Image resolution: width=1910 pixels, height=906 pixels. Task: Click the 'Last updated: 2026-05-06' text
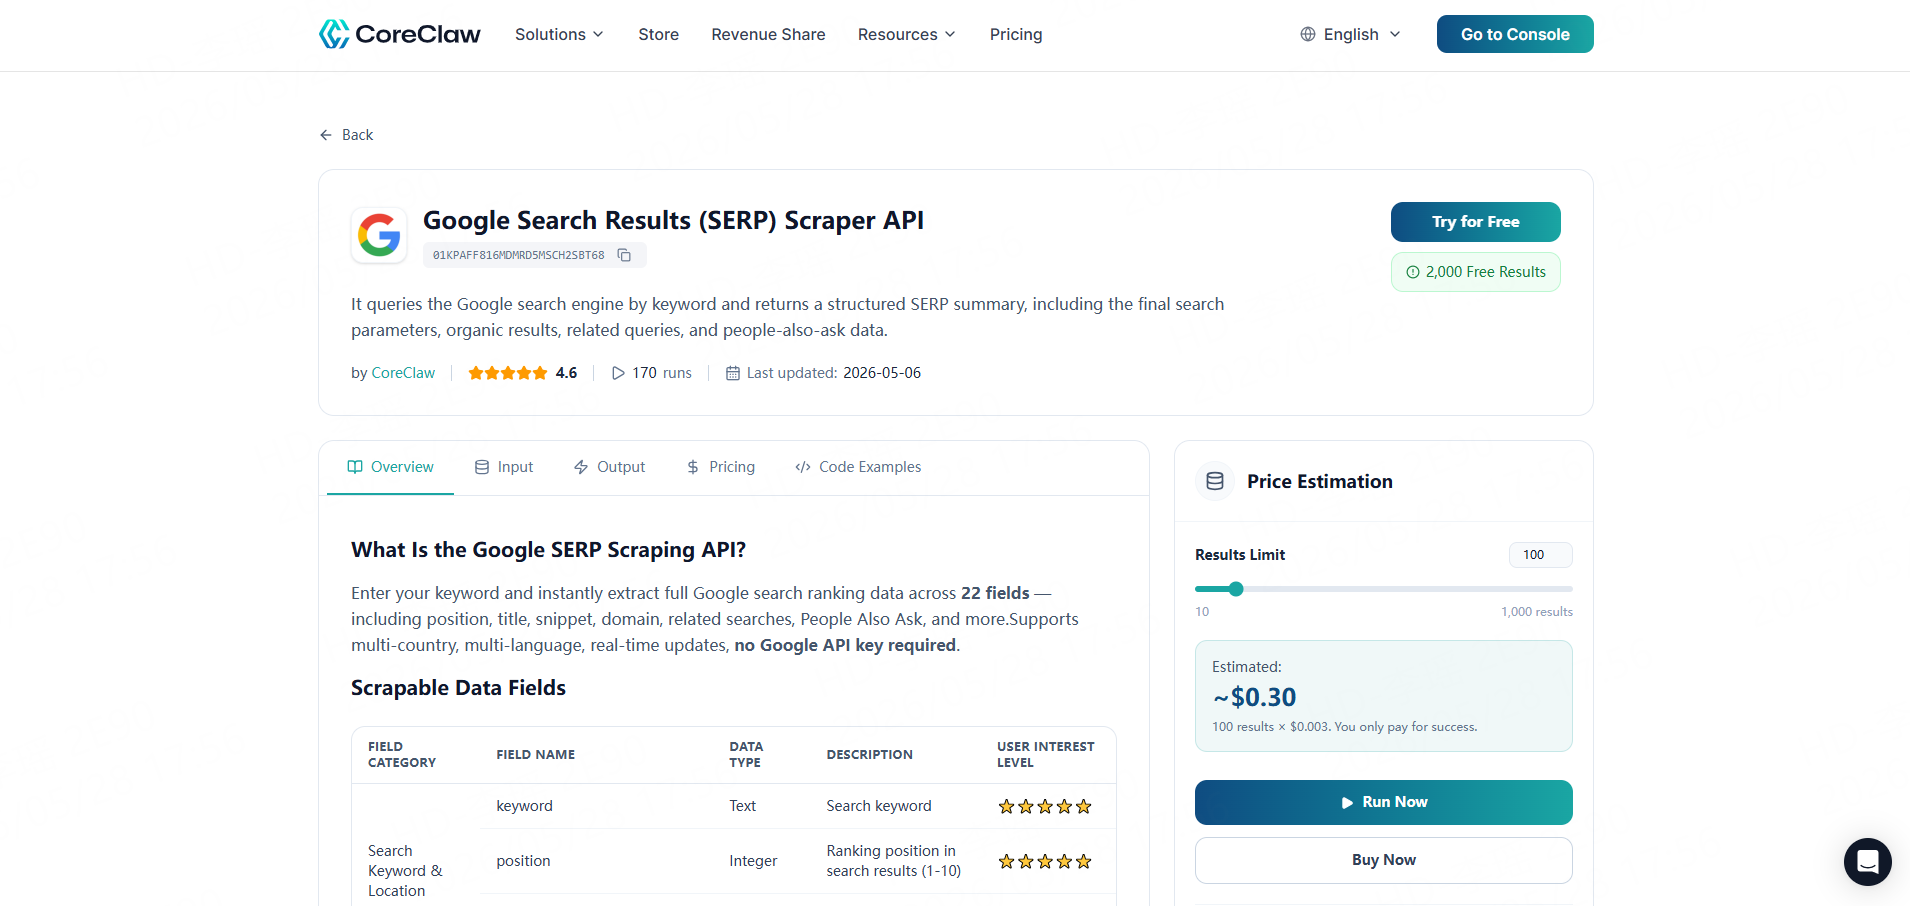[x=833, y=373]
